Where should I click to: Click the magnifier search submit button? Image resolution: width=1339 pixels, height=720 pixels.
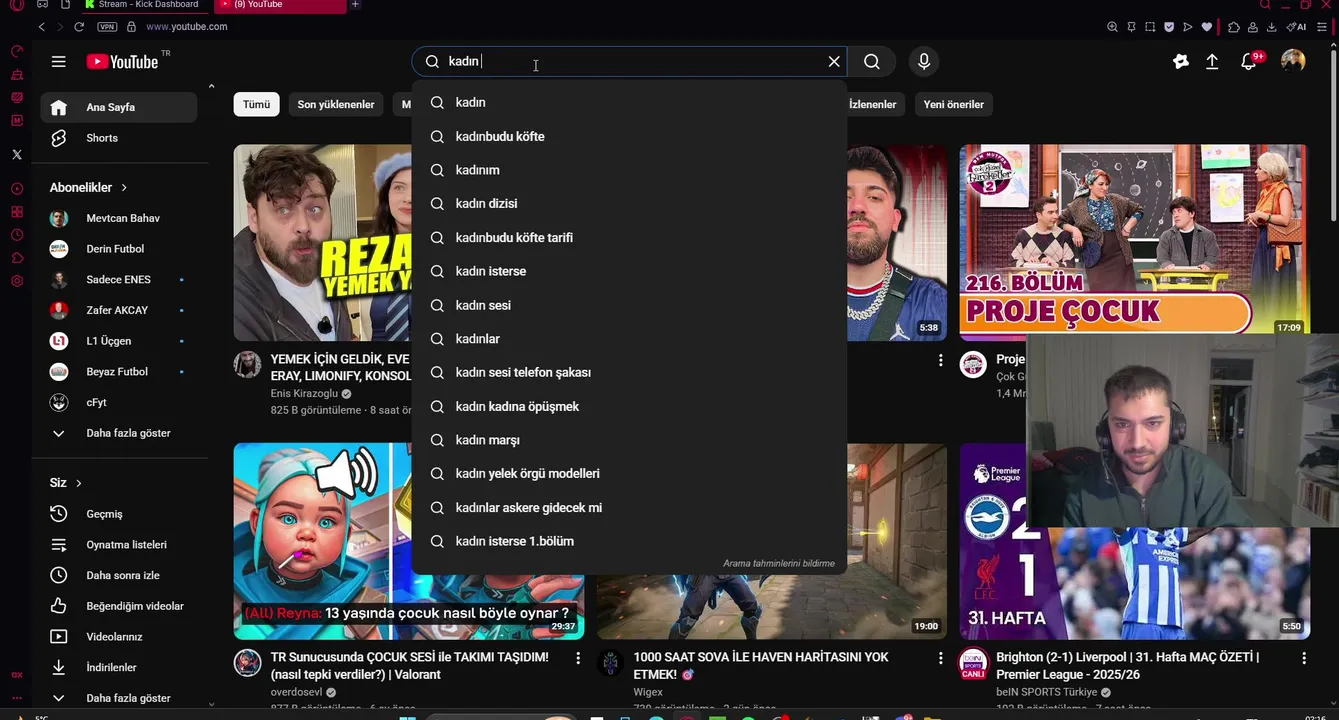872,62
